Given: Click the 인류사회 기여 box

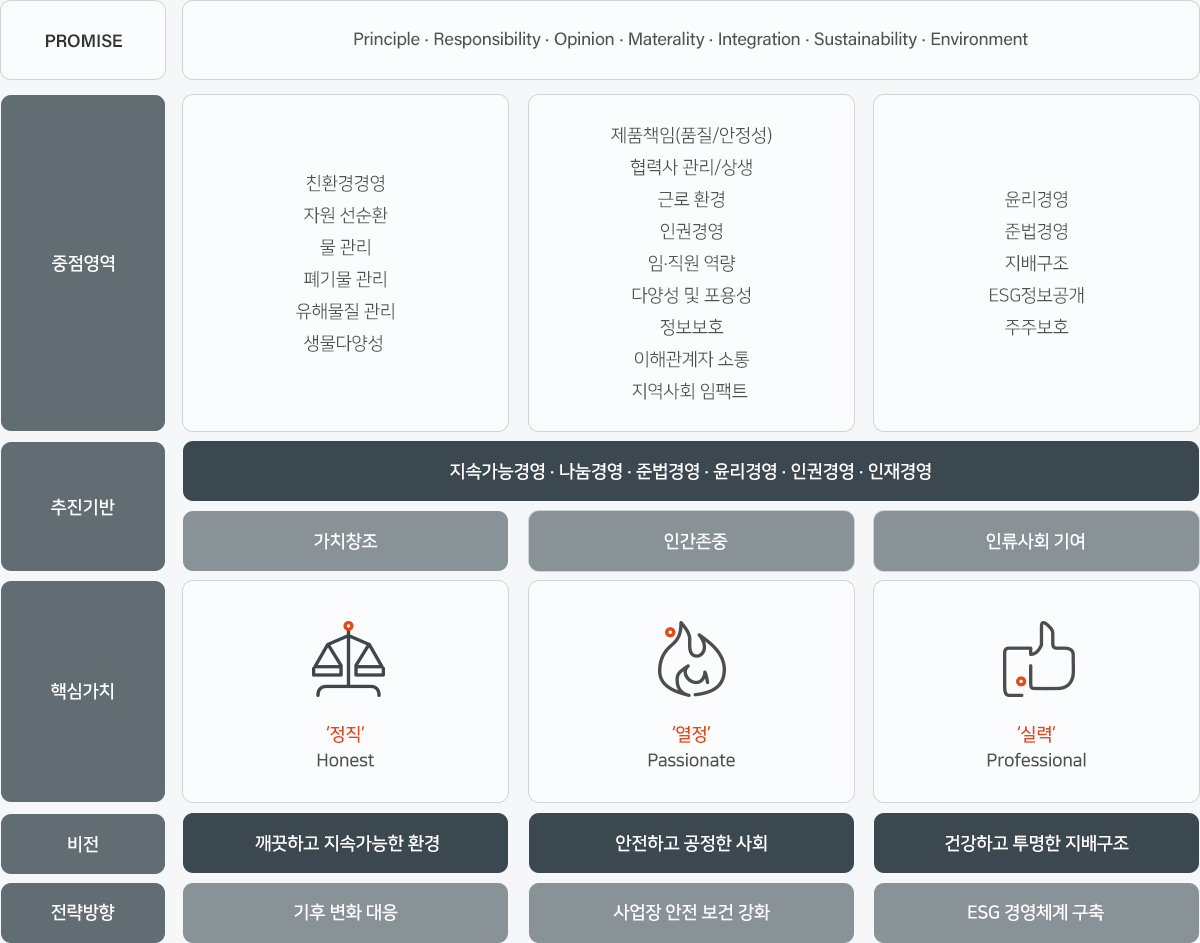Looking at the screenshot, I should pyautogui.click(x=1036, y=541).
